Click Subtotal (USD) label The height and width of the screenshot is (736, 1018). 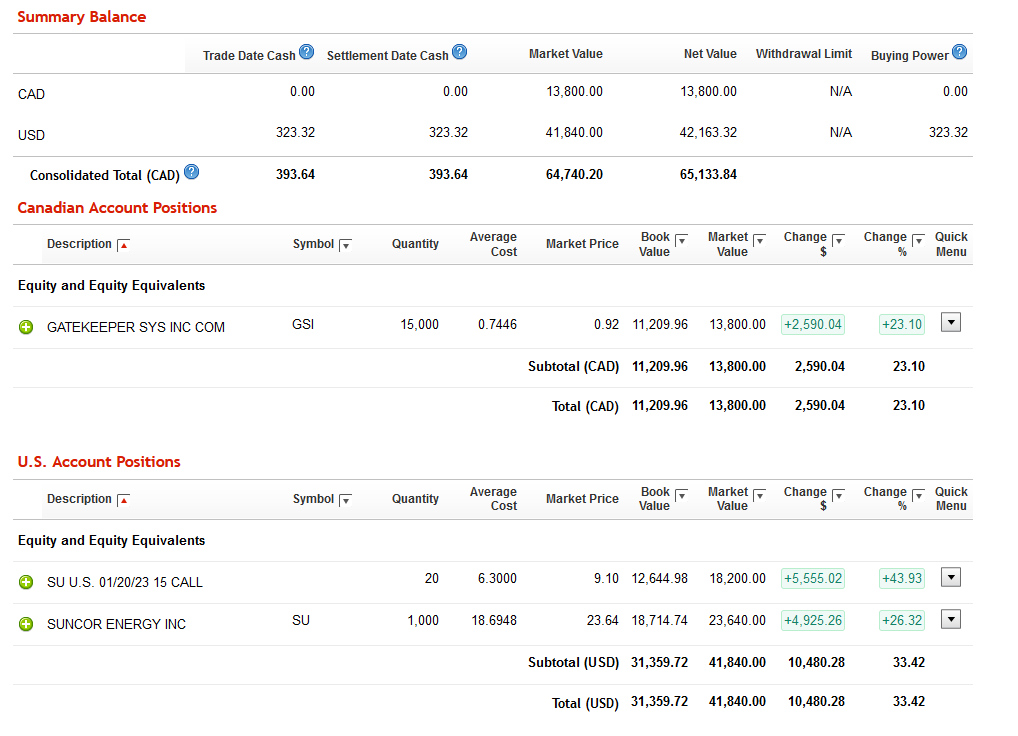tap(573, 663)
